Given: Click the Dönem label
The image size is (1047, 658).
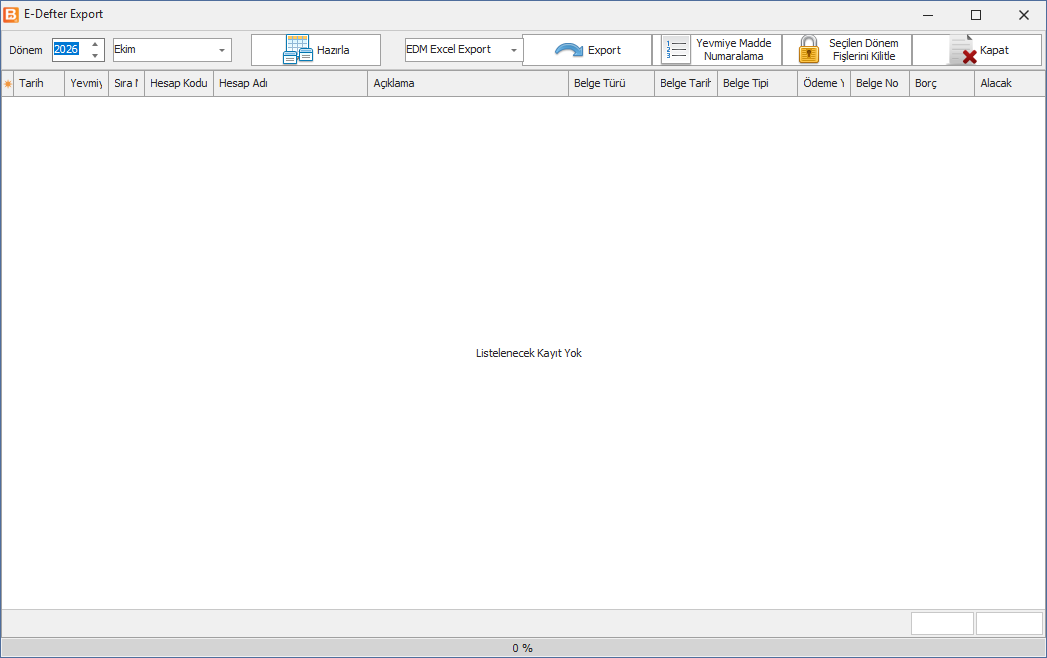Looking at the screenshot, I should [x=26, y=50].
